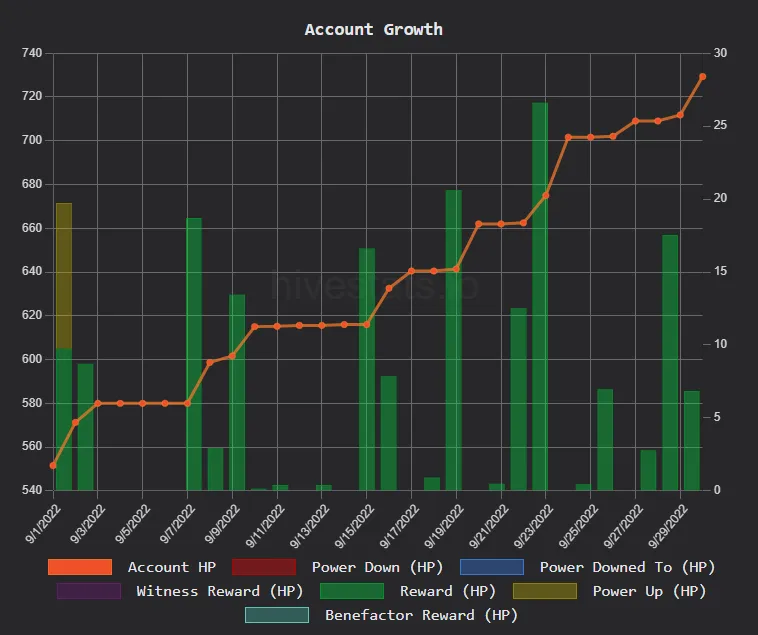Click the '9/13/2022' x-axis label
This screenshot has height=635, width=758.
[309, 525]
